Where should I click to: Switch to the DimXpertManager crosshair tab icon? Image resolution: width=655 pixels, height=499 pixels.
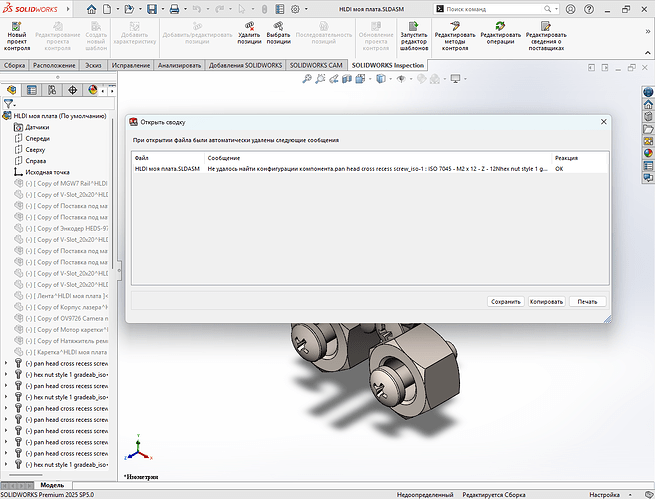tap(72, 90)
